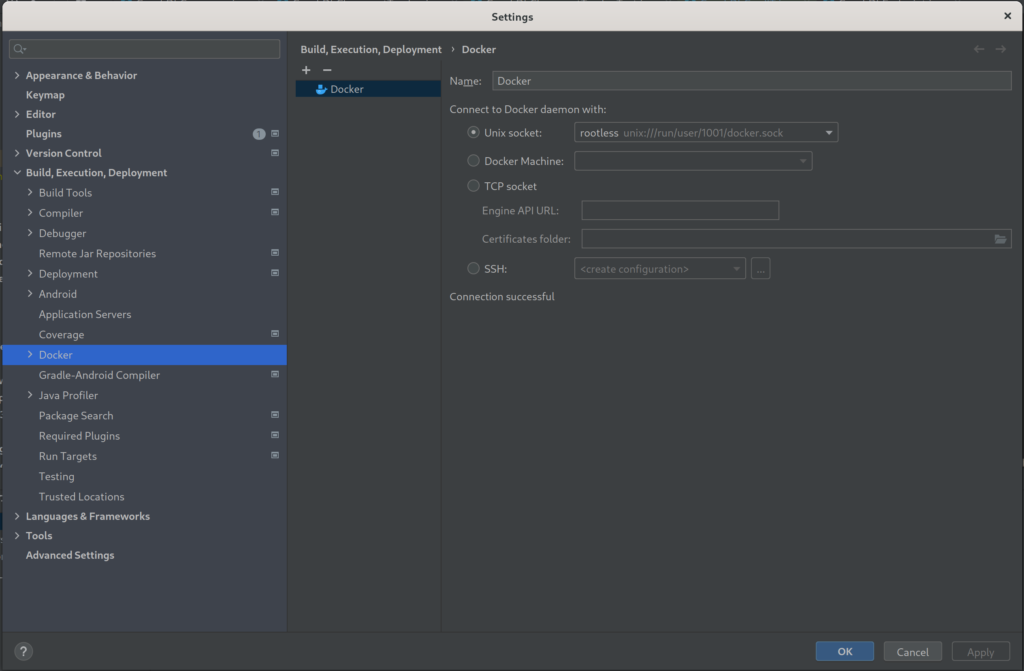Open Application Servers settings
Image resolution: width=1024 pixels, height=671 pixels.
(85, 314)
